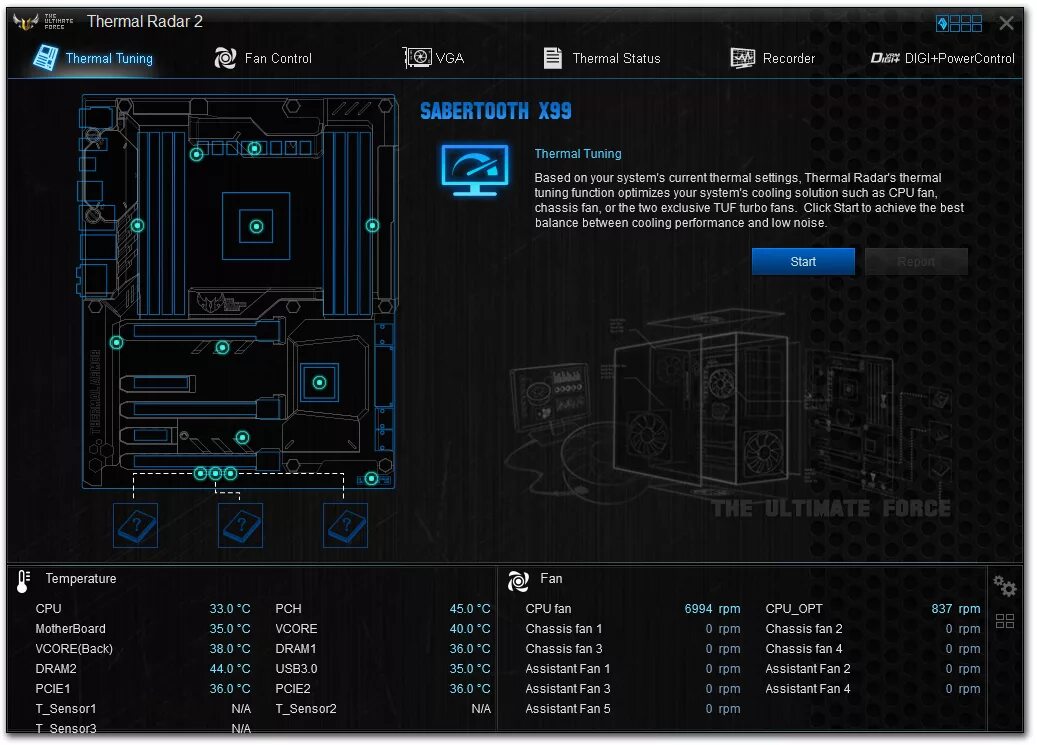Screen dimensions: 1037x745
Task: Click the VGA graphics card icon
Action: pos(417,58)
